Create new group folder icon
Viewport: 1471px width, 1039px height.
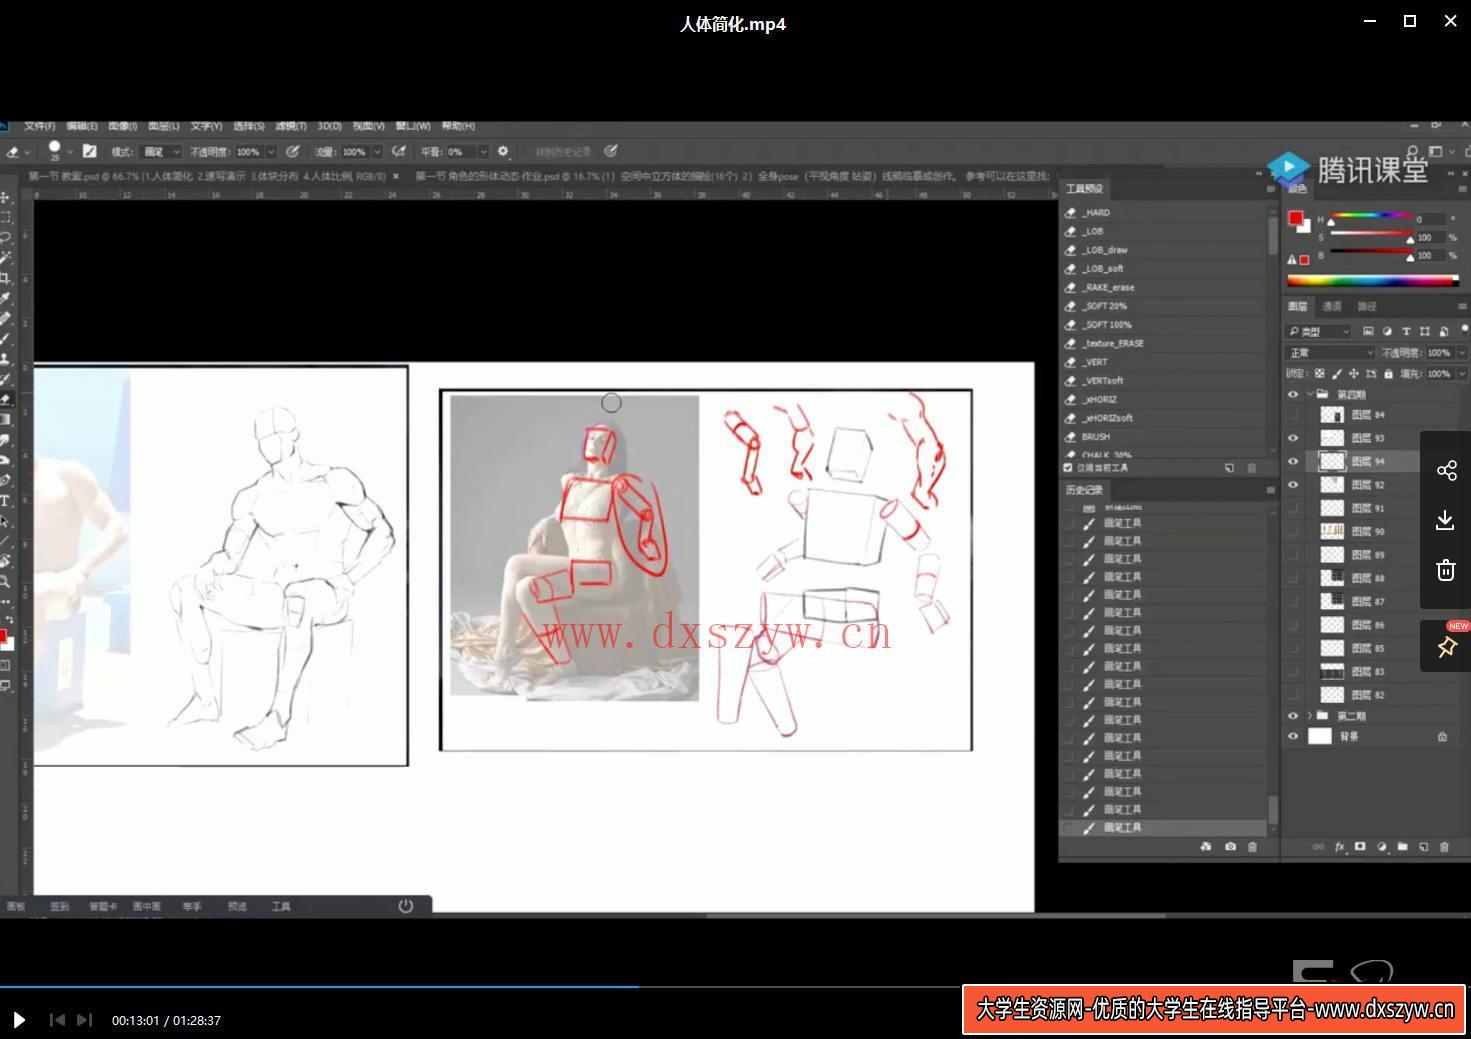pyautogui.click(x=1402, y=847)
